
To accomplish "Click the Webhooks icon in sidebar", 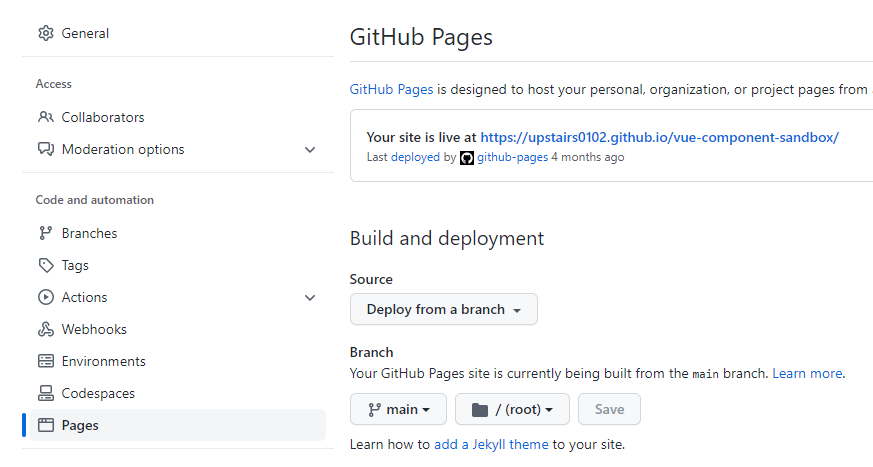I will tap(45, 329).
